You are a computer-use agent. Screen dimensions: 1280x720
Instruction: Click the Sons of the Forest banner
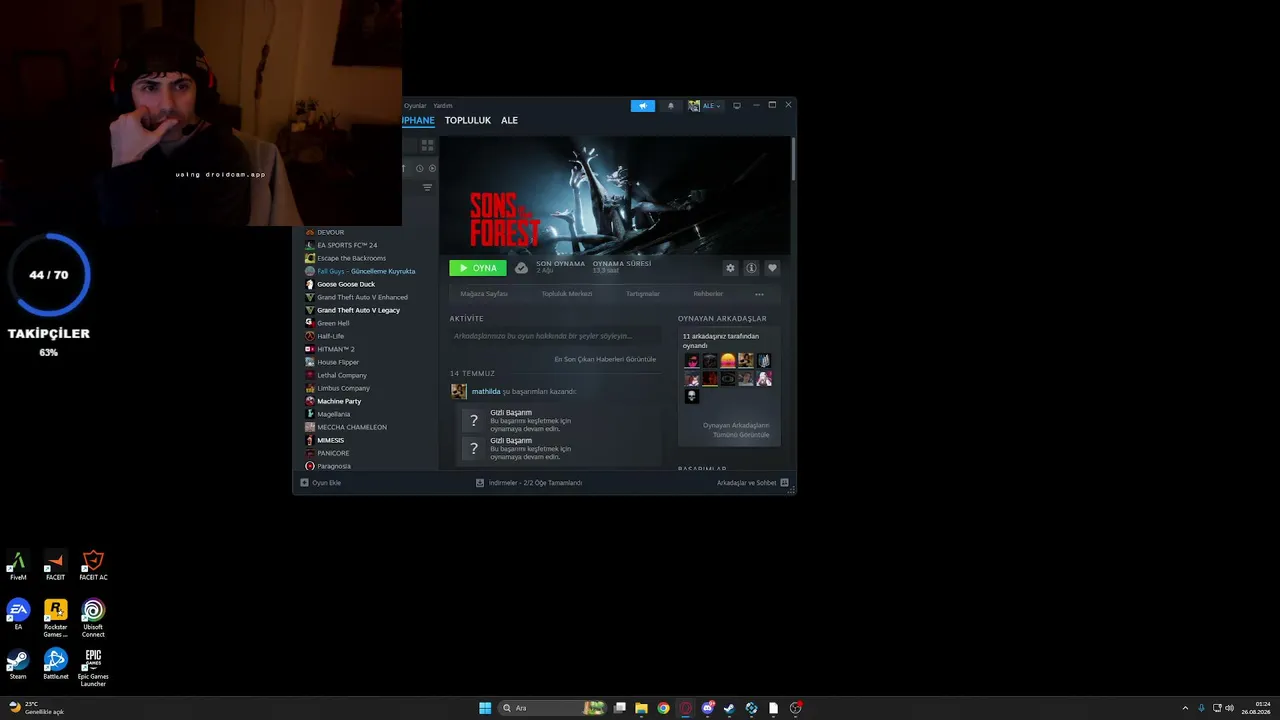pyautogui.click(x=615, y=195)
